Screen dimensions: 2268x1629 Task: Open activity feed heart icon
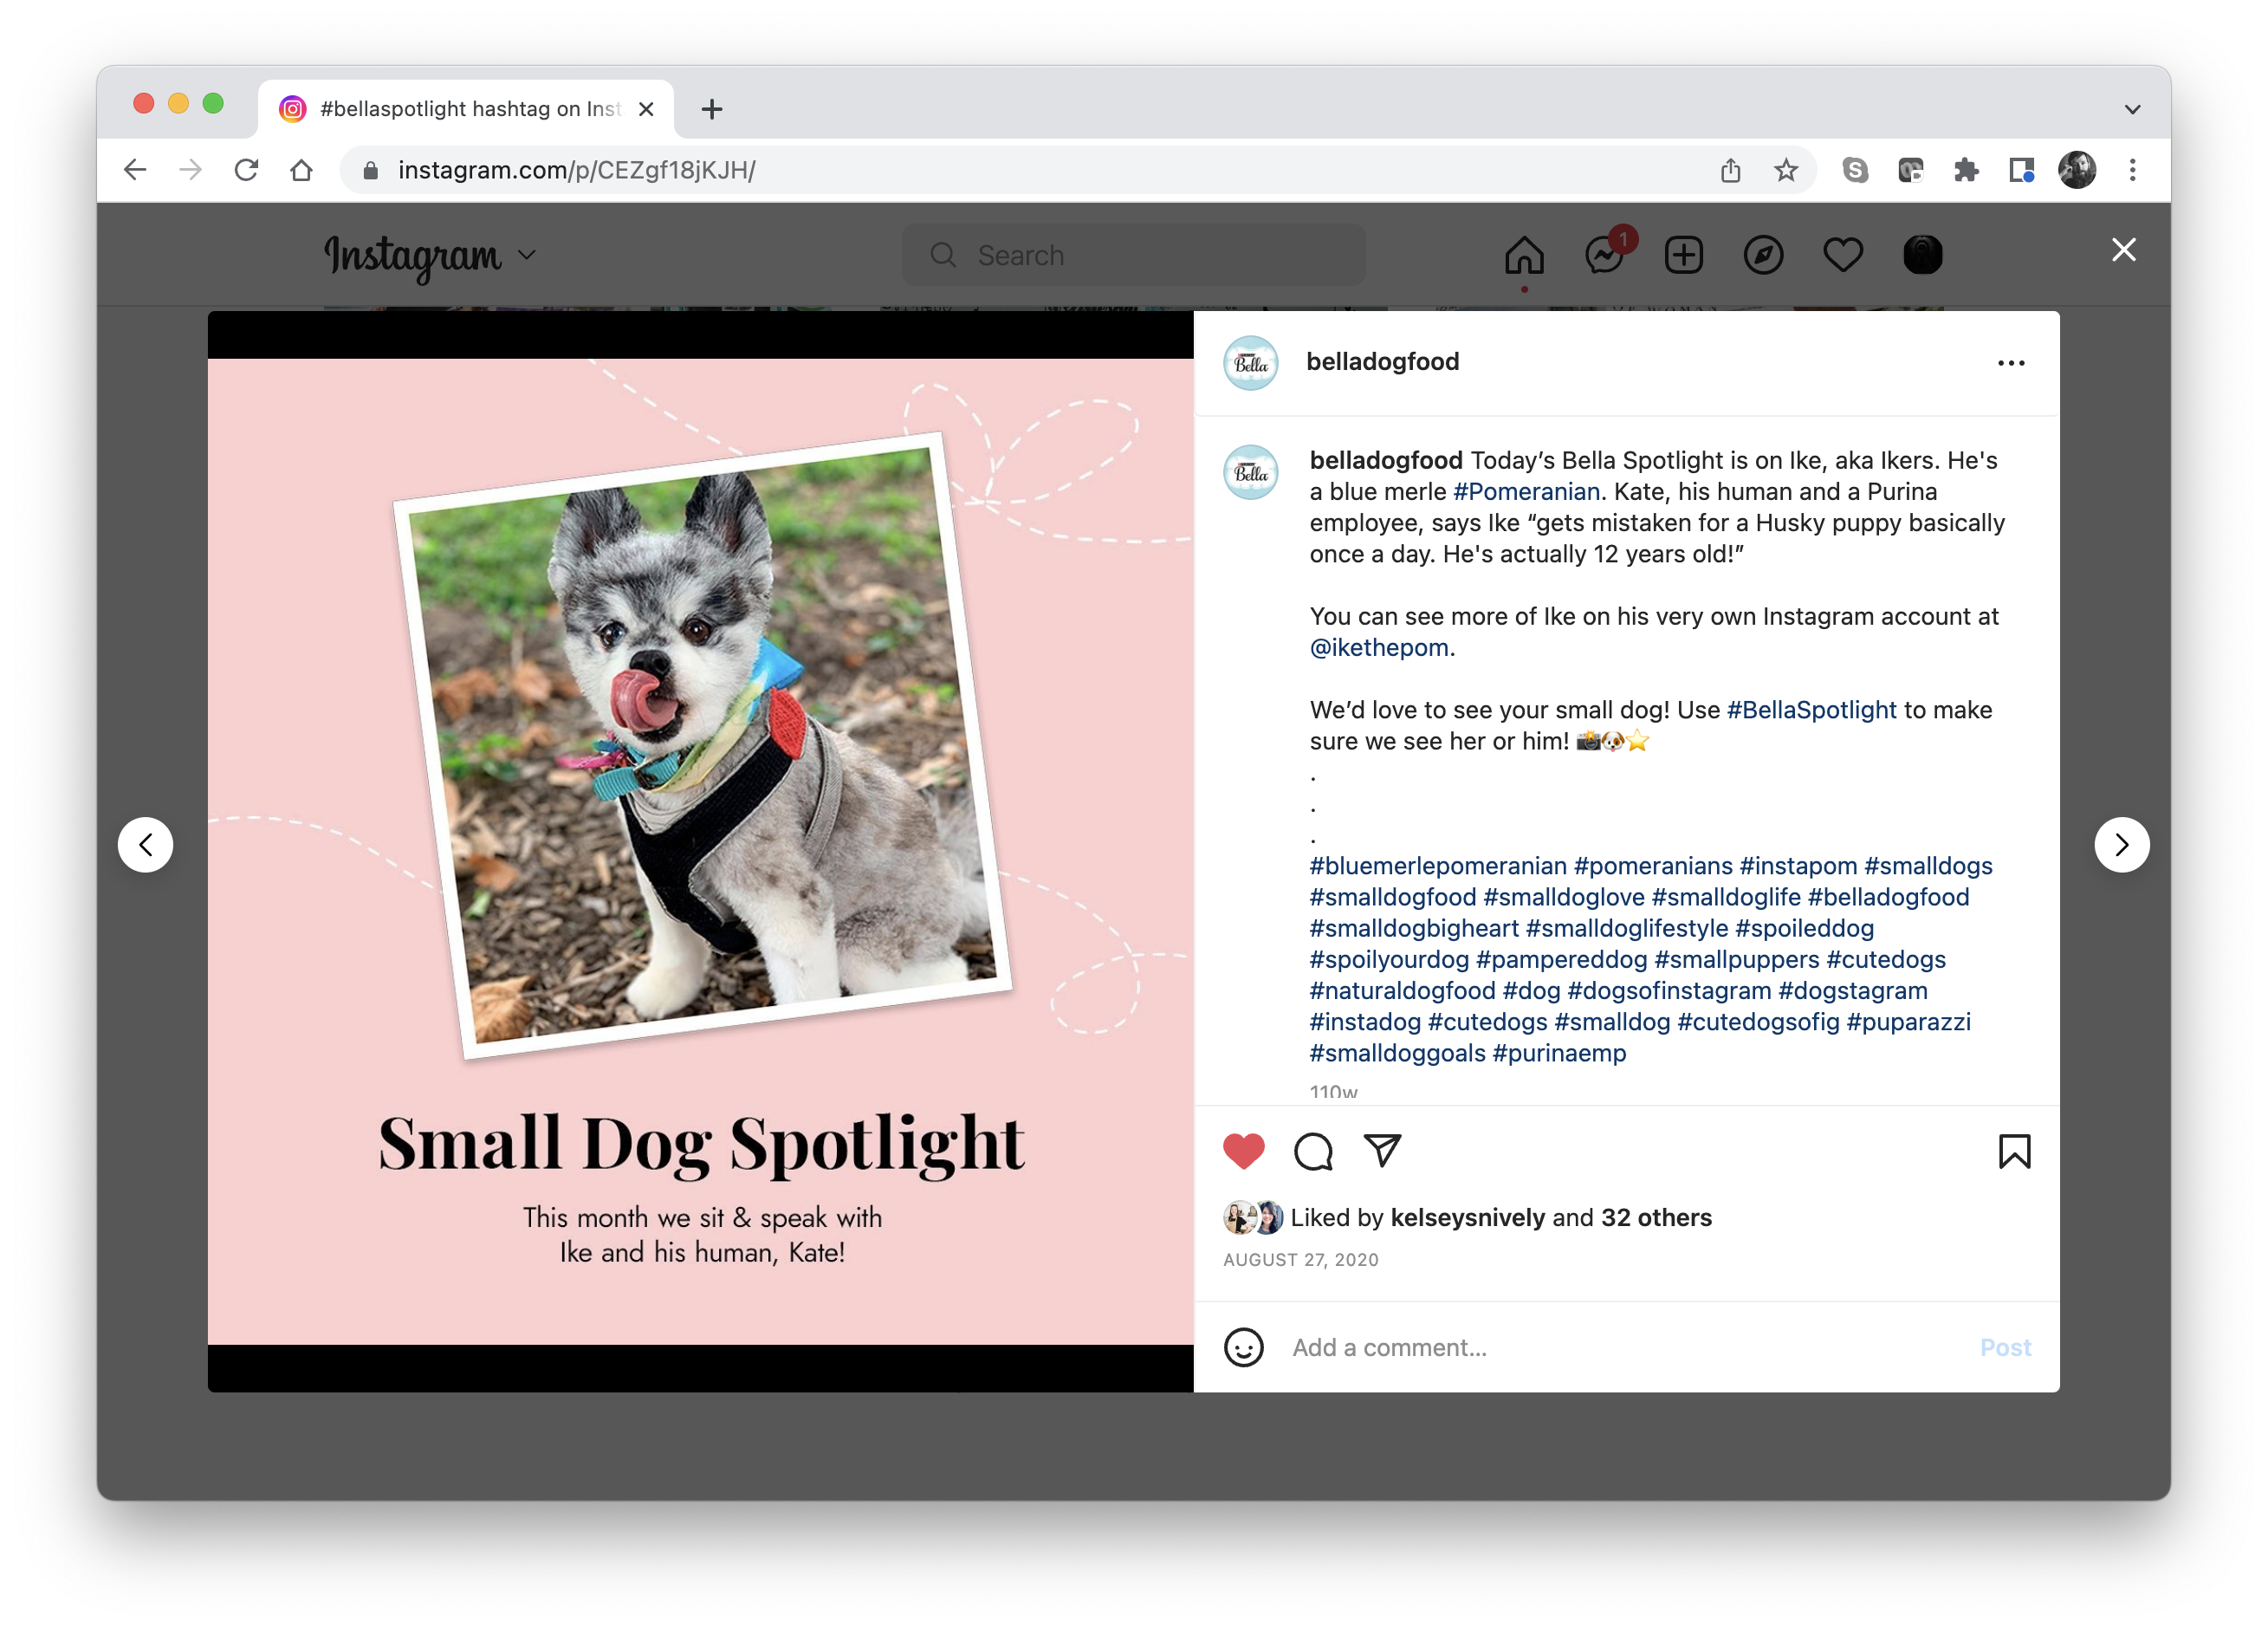tap(1842, 255)
